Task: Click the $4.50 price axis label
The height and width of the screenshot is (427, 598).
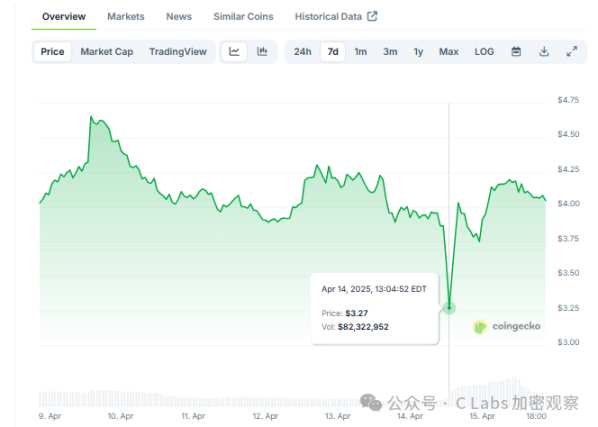Action: coord(568,134)
